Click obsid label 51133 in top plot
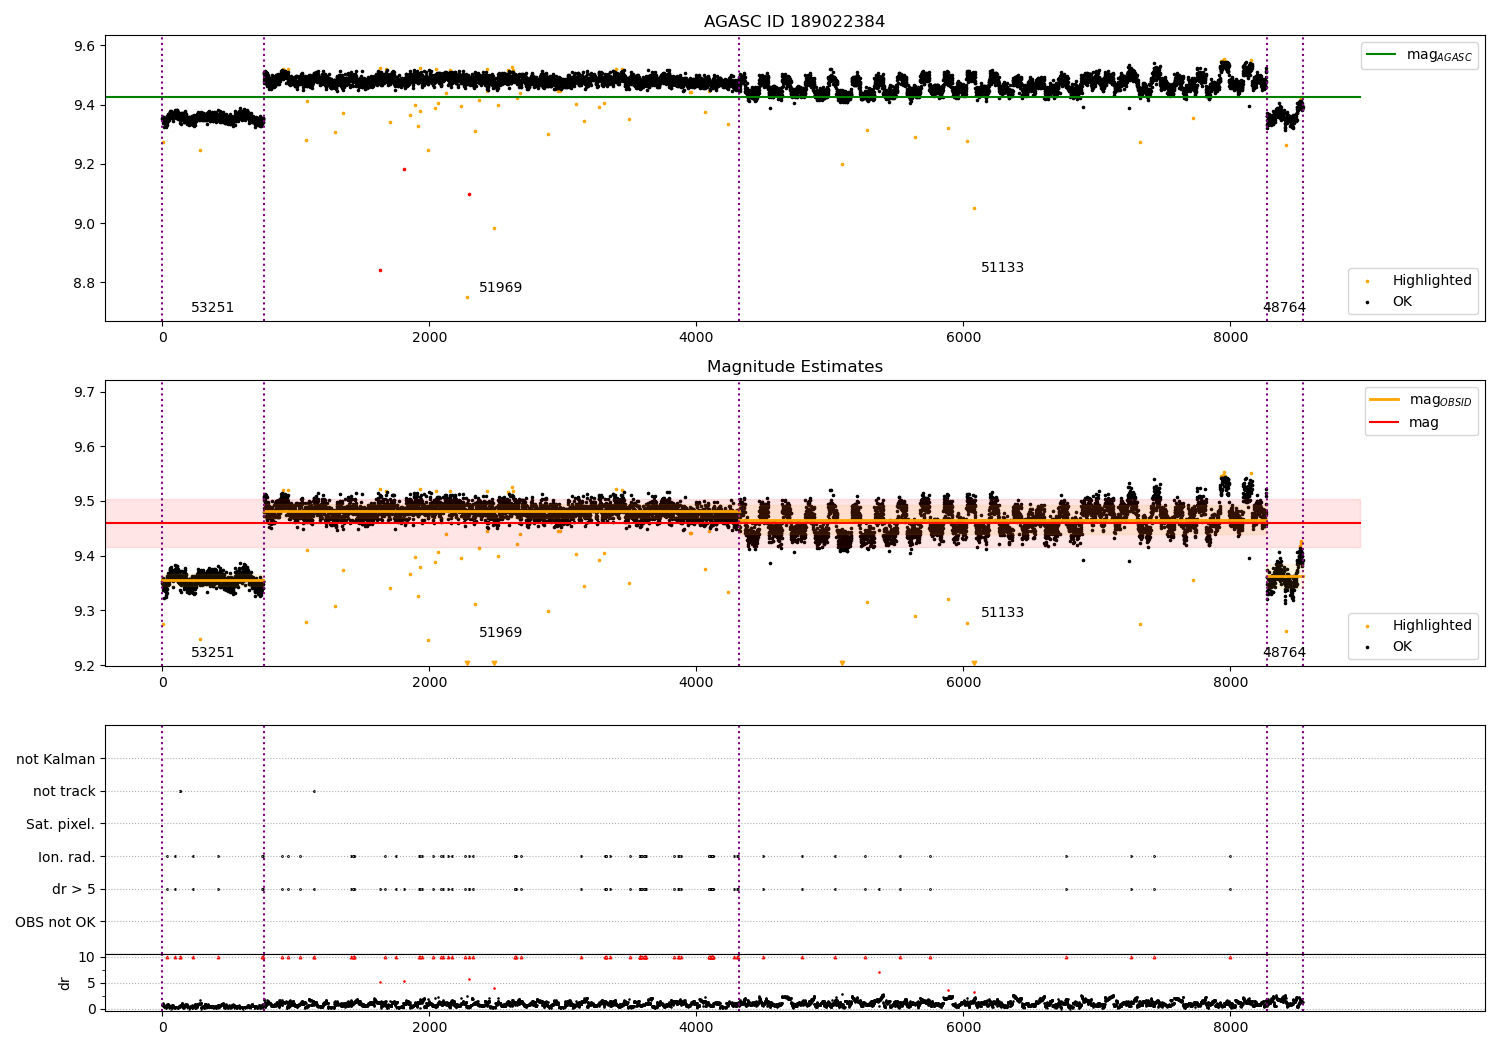The width and height of the screenshot is (1500, 1050). pyautogui.click(x=1002, y=267)
